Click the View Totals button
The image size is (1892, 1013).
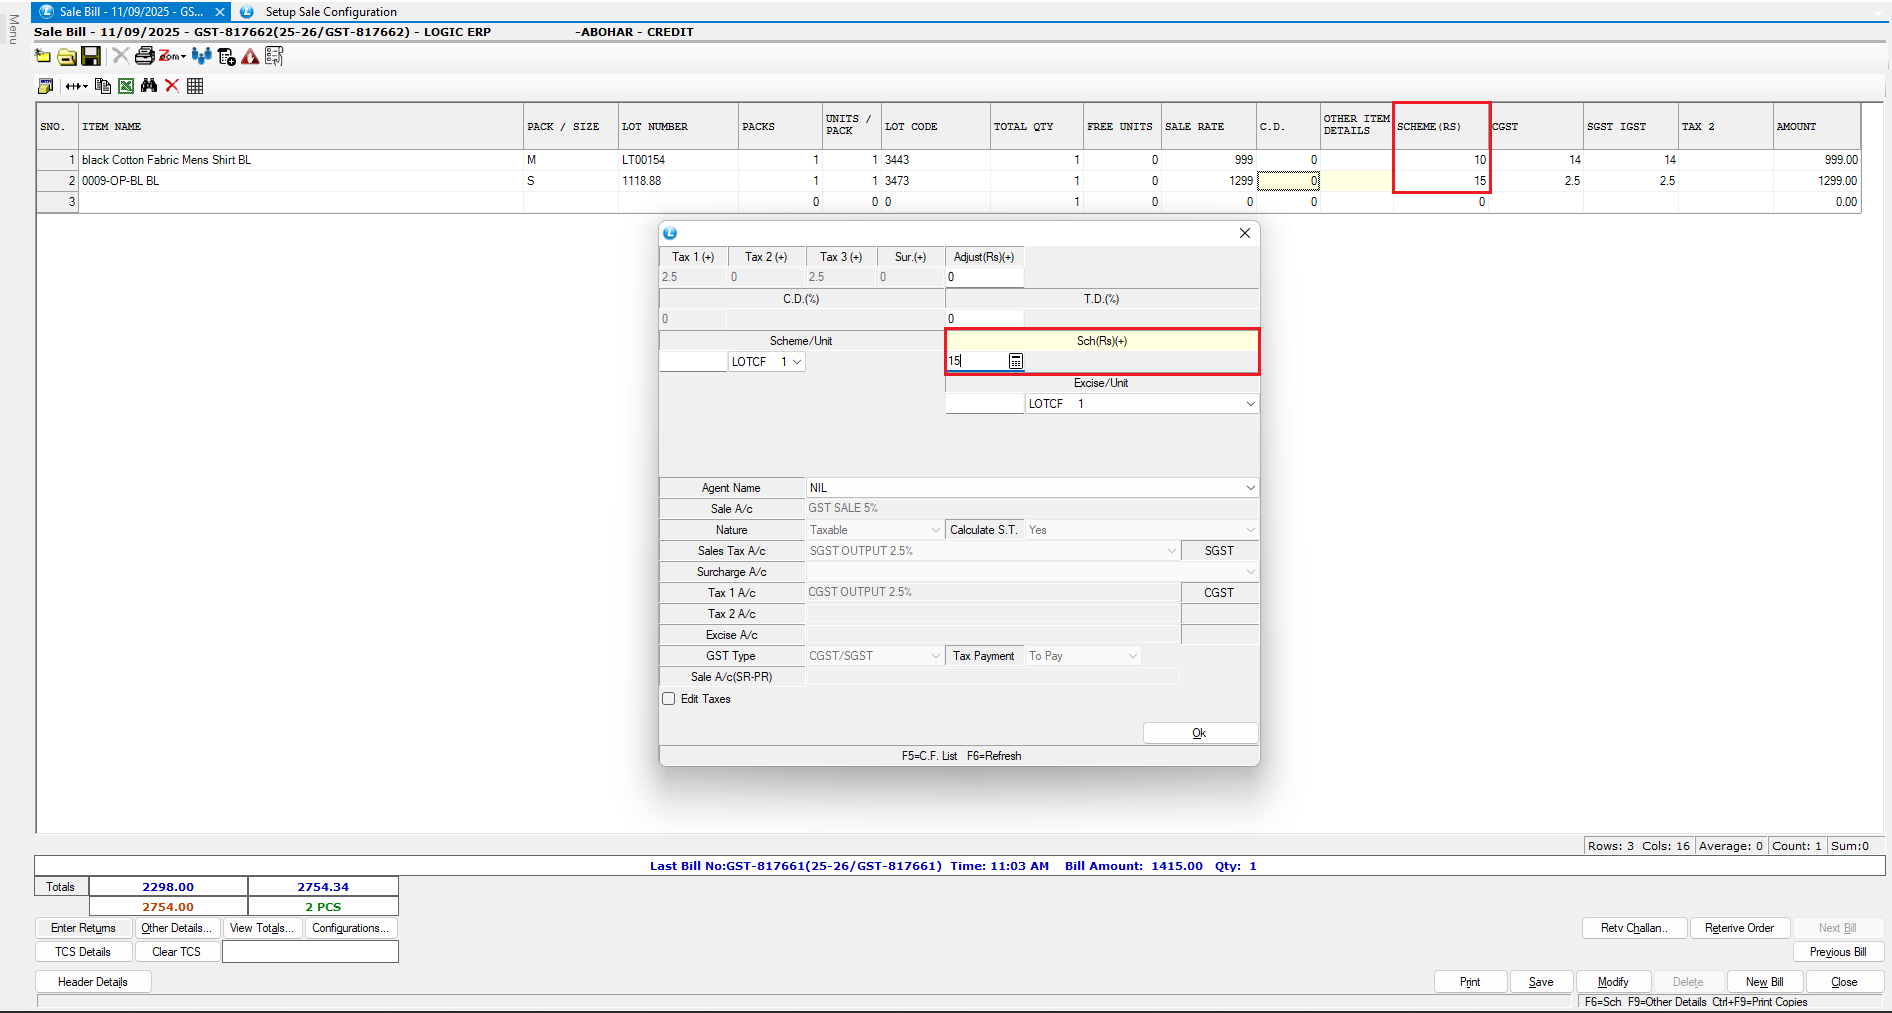pos(261,928)
